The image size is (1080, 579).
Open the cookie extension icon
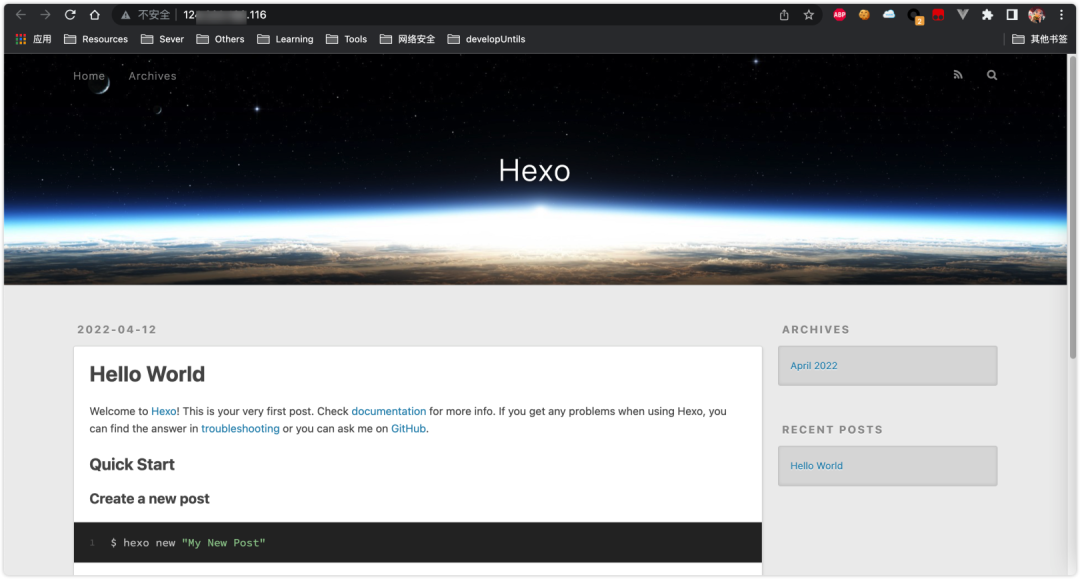[864, 14]
